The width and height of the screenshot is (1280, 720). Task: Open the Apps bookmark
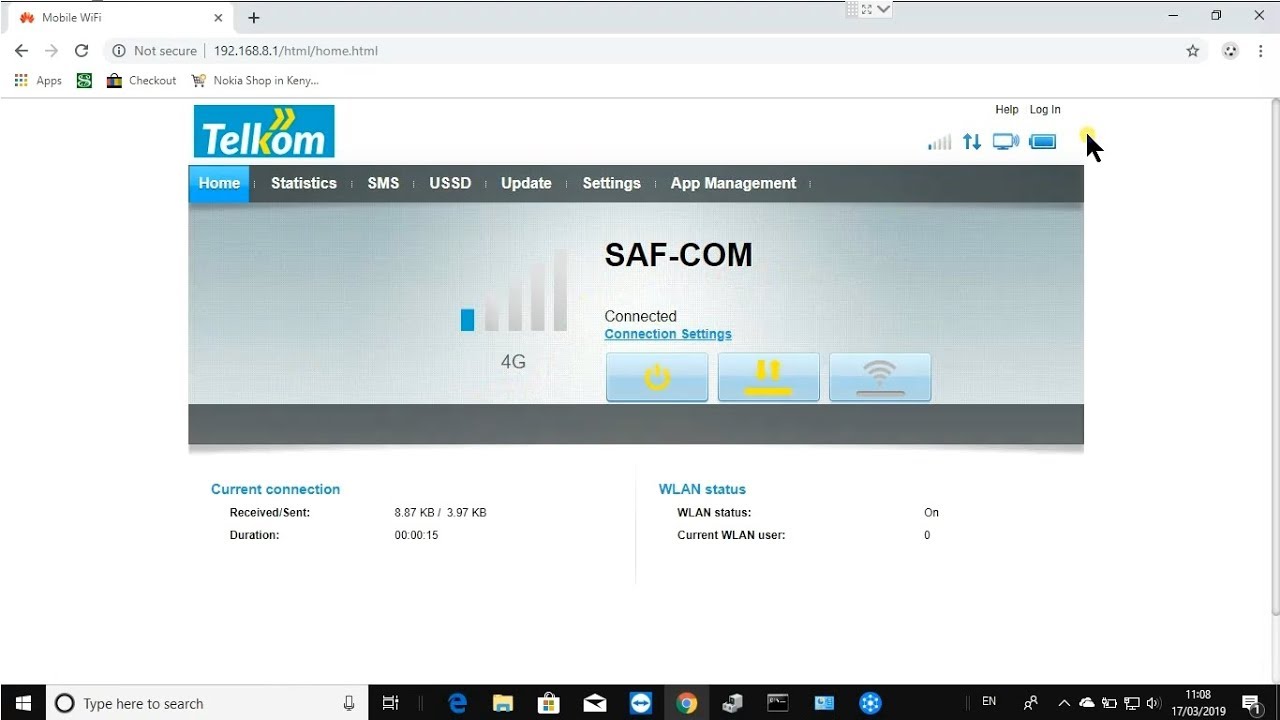point(38,81)
